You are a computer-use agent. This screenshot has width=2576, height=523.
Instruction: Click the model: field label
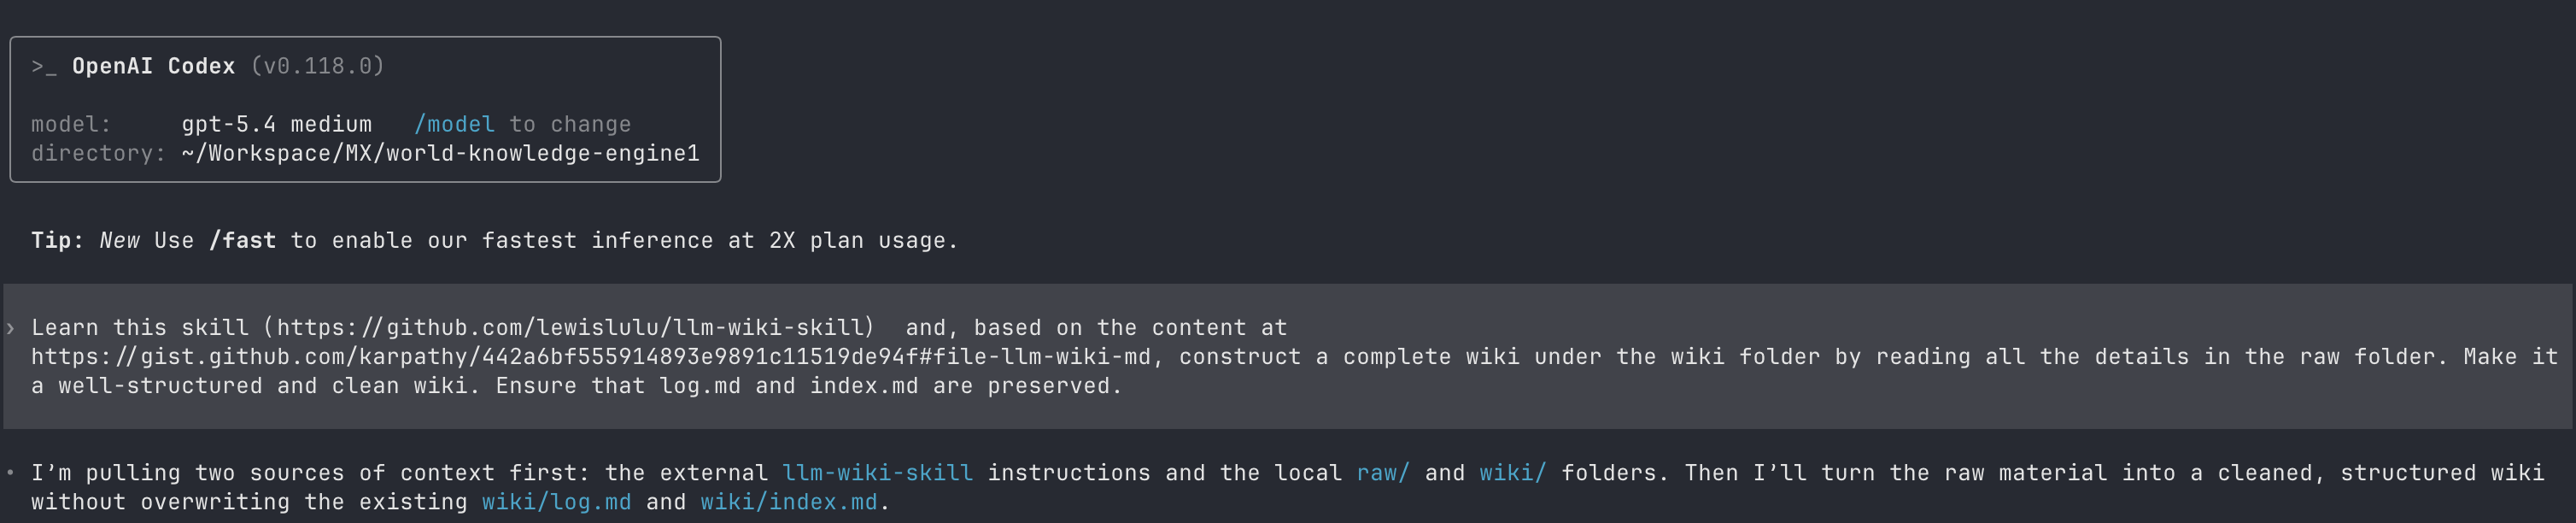71,125
